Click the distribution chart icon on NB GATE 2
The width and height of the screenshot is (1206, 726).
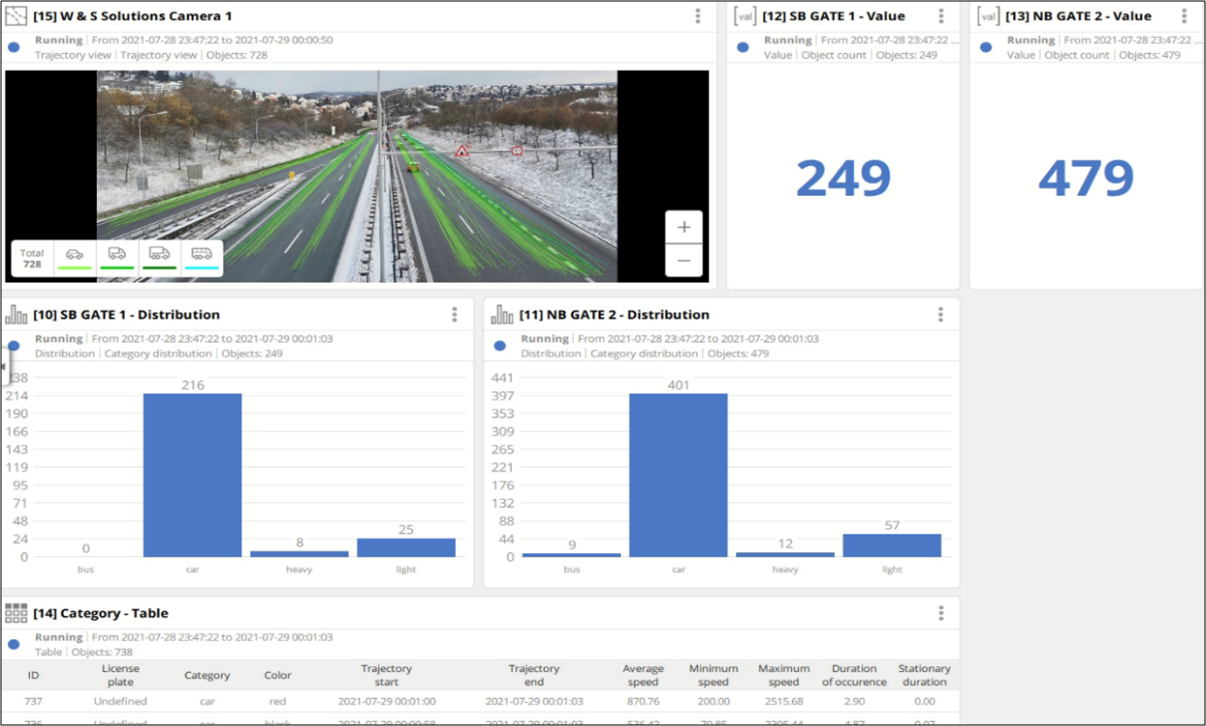tap(498, 313)
